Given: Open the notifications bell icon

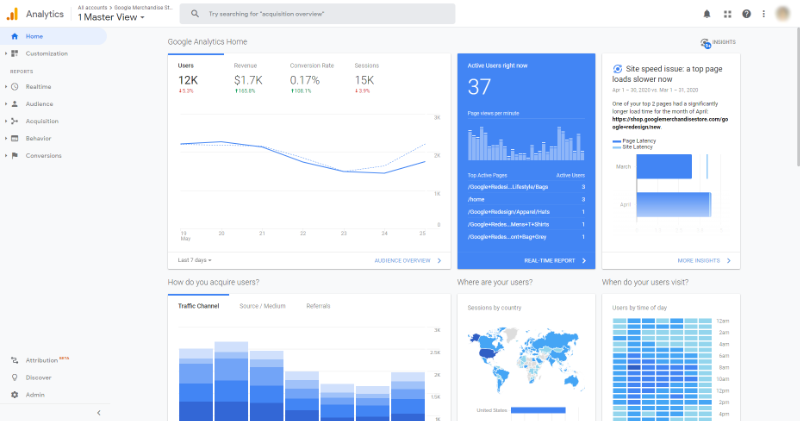Looking at the screenshot, I should pos(707,14).
